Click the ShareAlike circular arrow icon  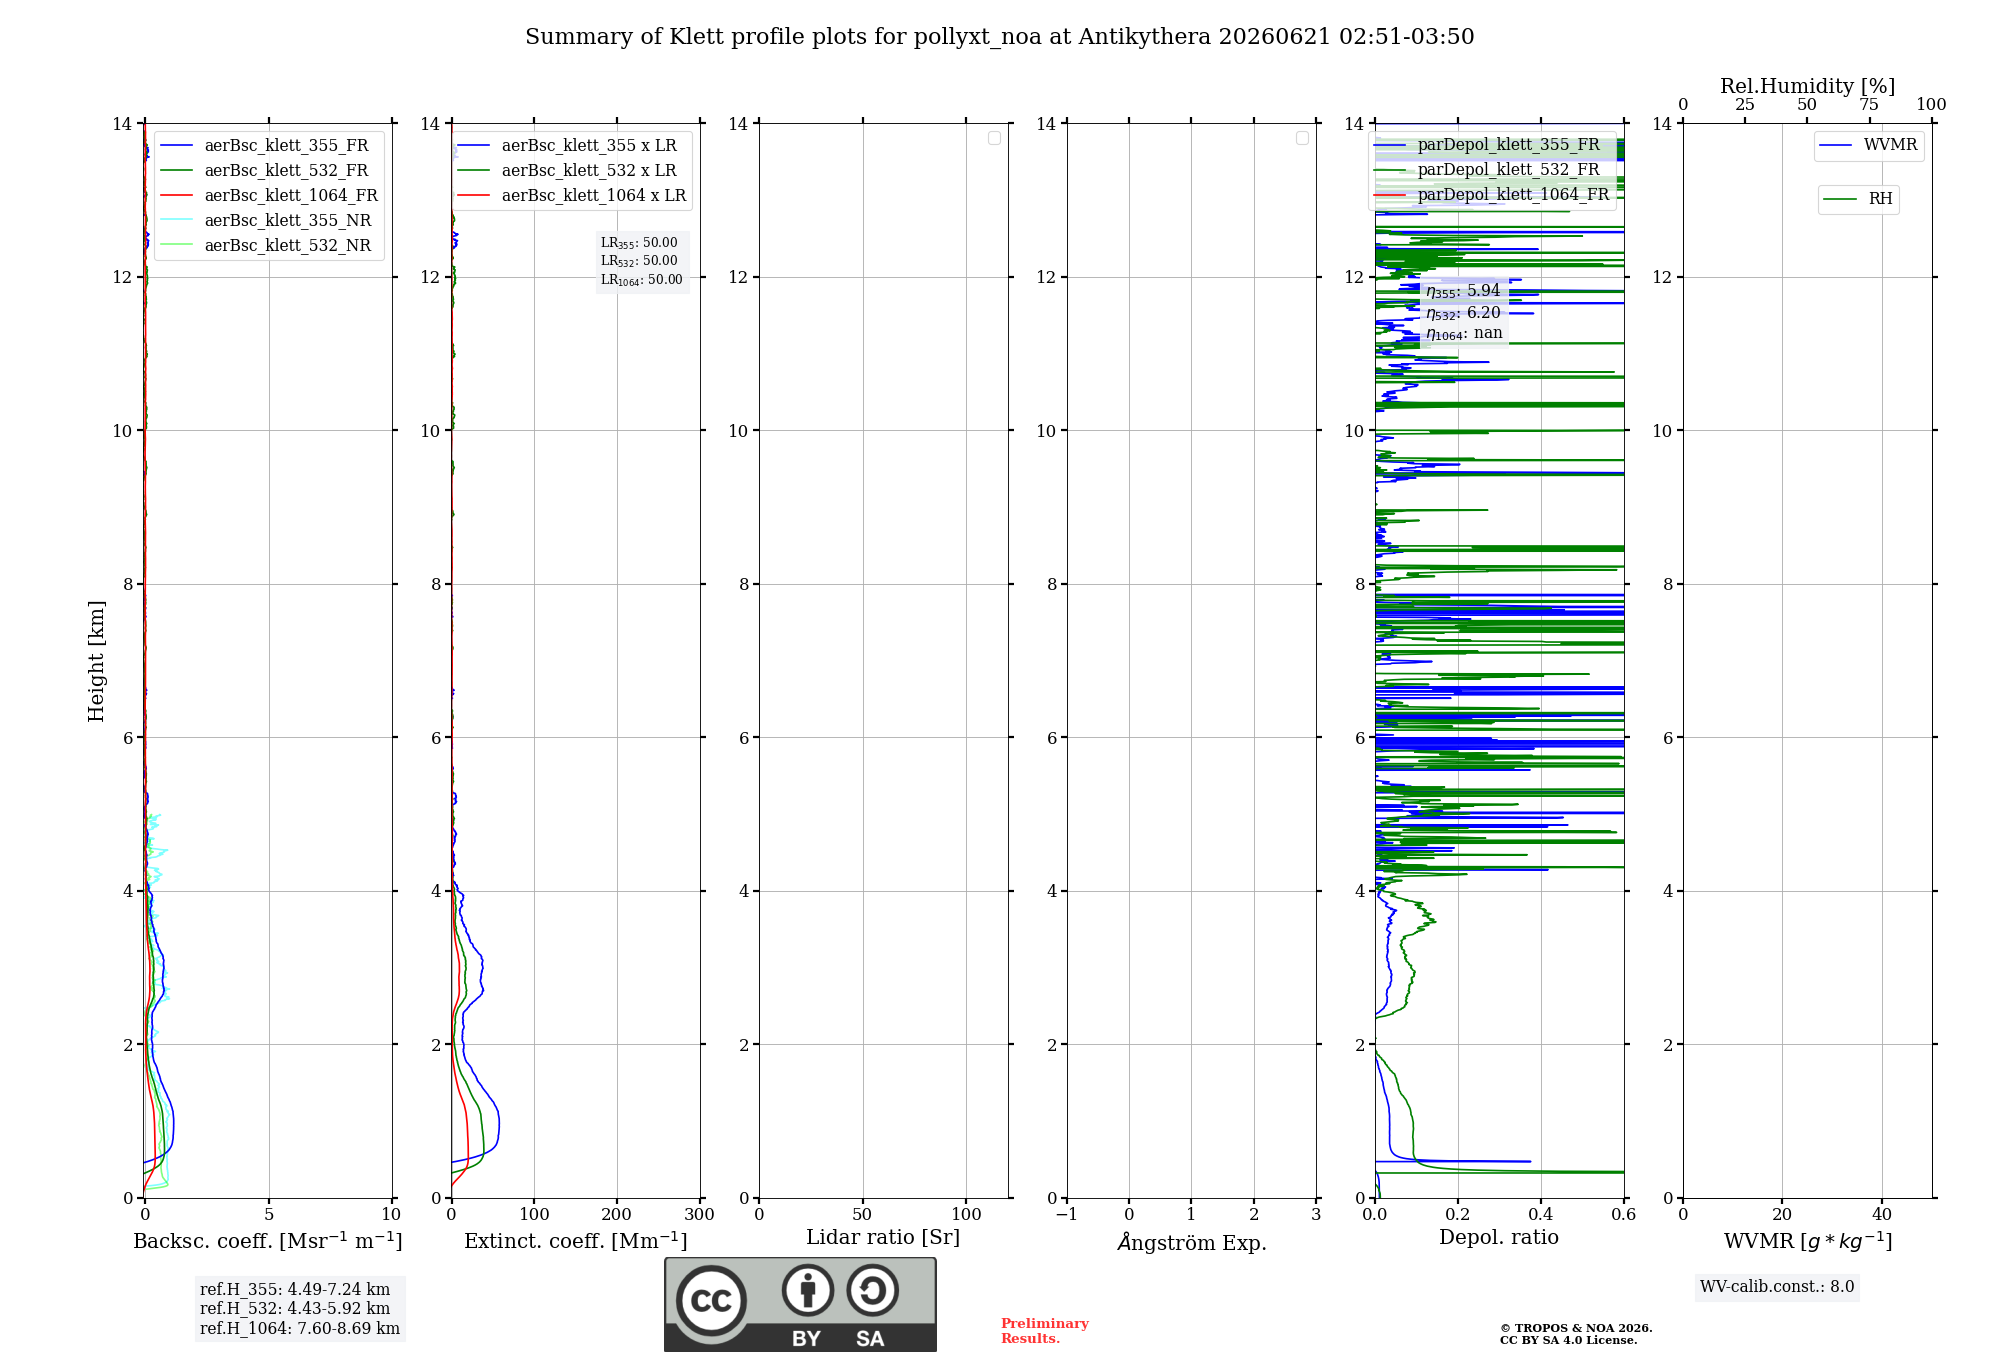click(872, 1290)
